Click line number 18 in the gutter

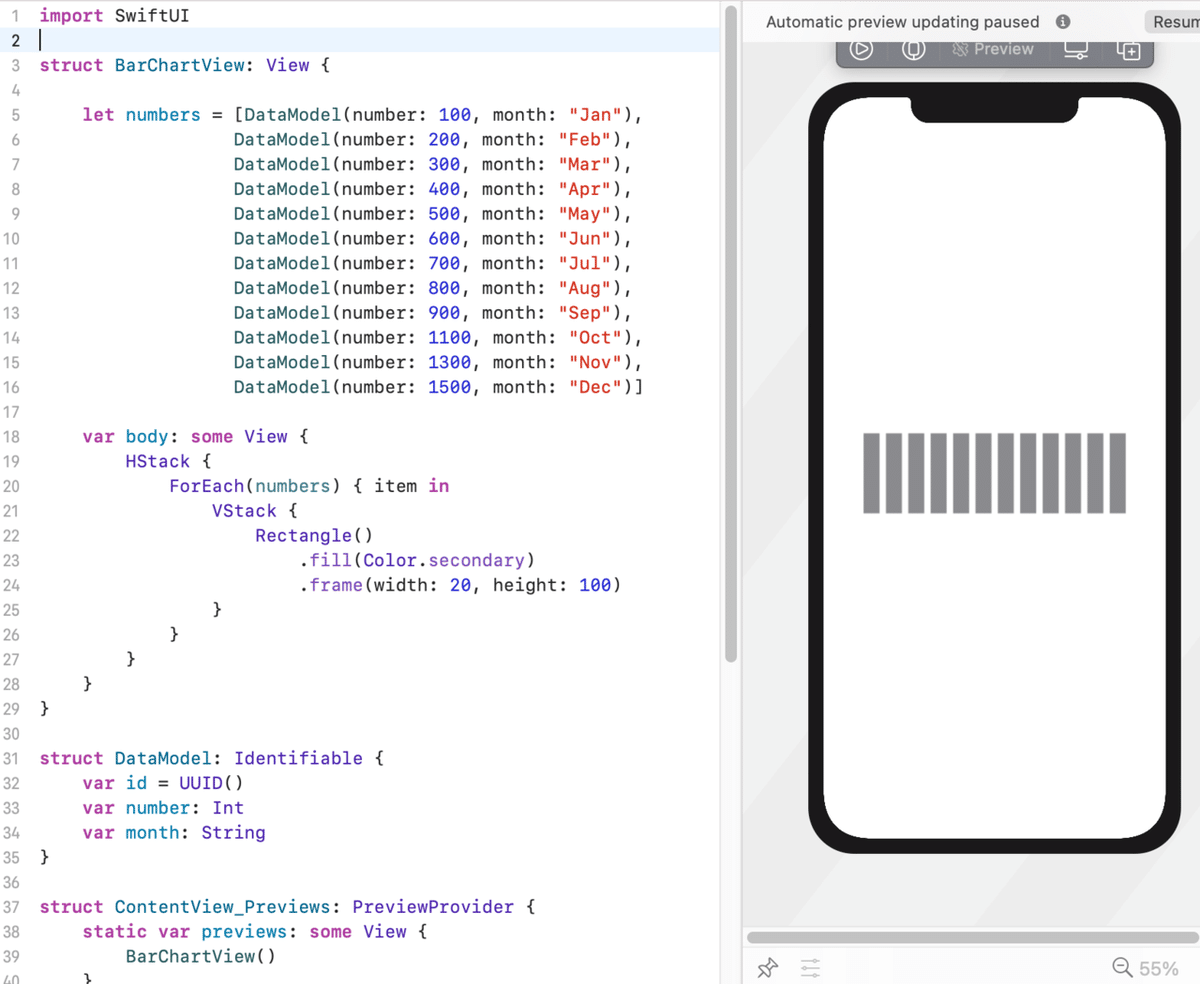point(11,437)
